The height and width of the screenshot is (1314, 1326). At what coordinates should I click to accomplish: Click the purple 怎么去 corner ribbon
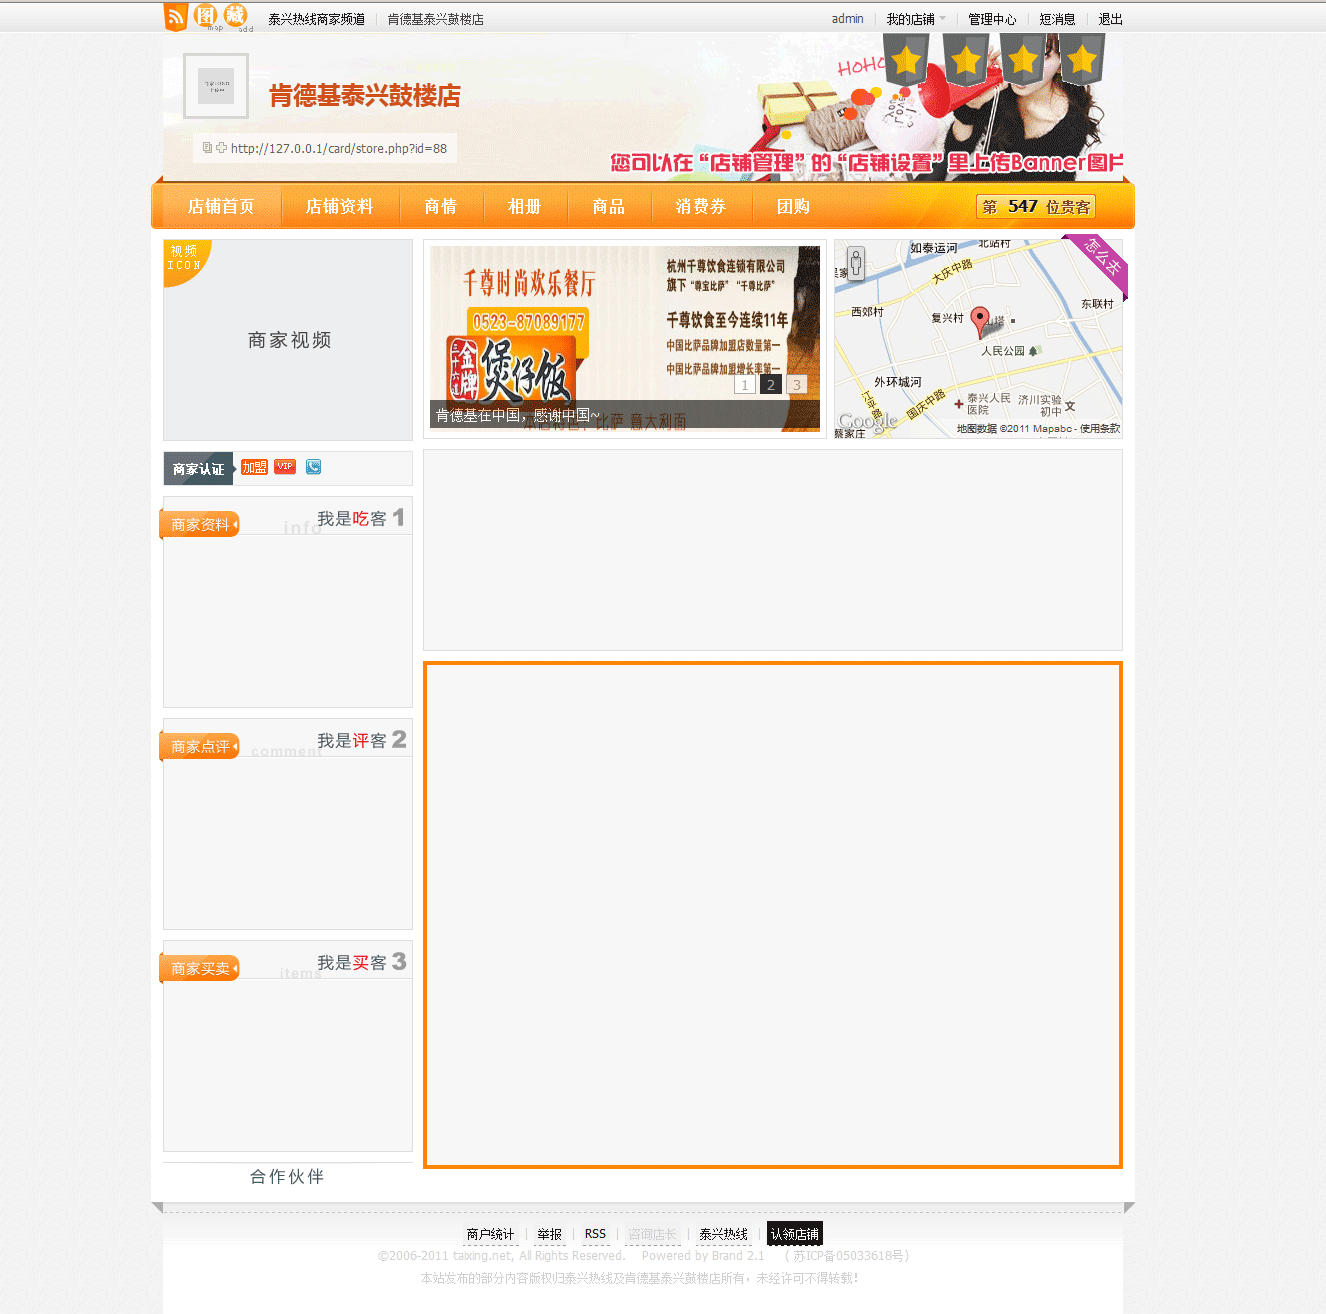tap(1098, 264)
